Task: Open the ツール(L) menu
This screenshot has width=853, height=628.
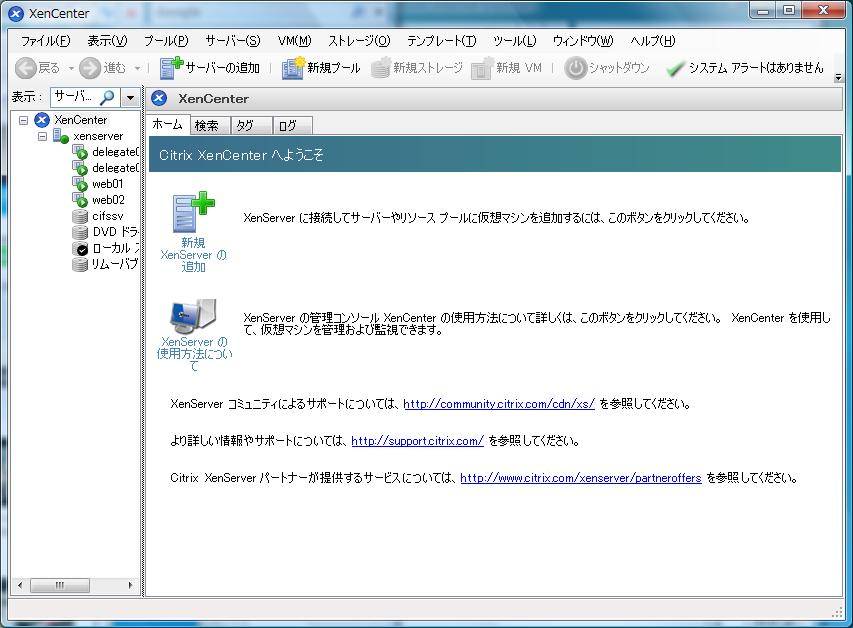Action: click(514, 41)
